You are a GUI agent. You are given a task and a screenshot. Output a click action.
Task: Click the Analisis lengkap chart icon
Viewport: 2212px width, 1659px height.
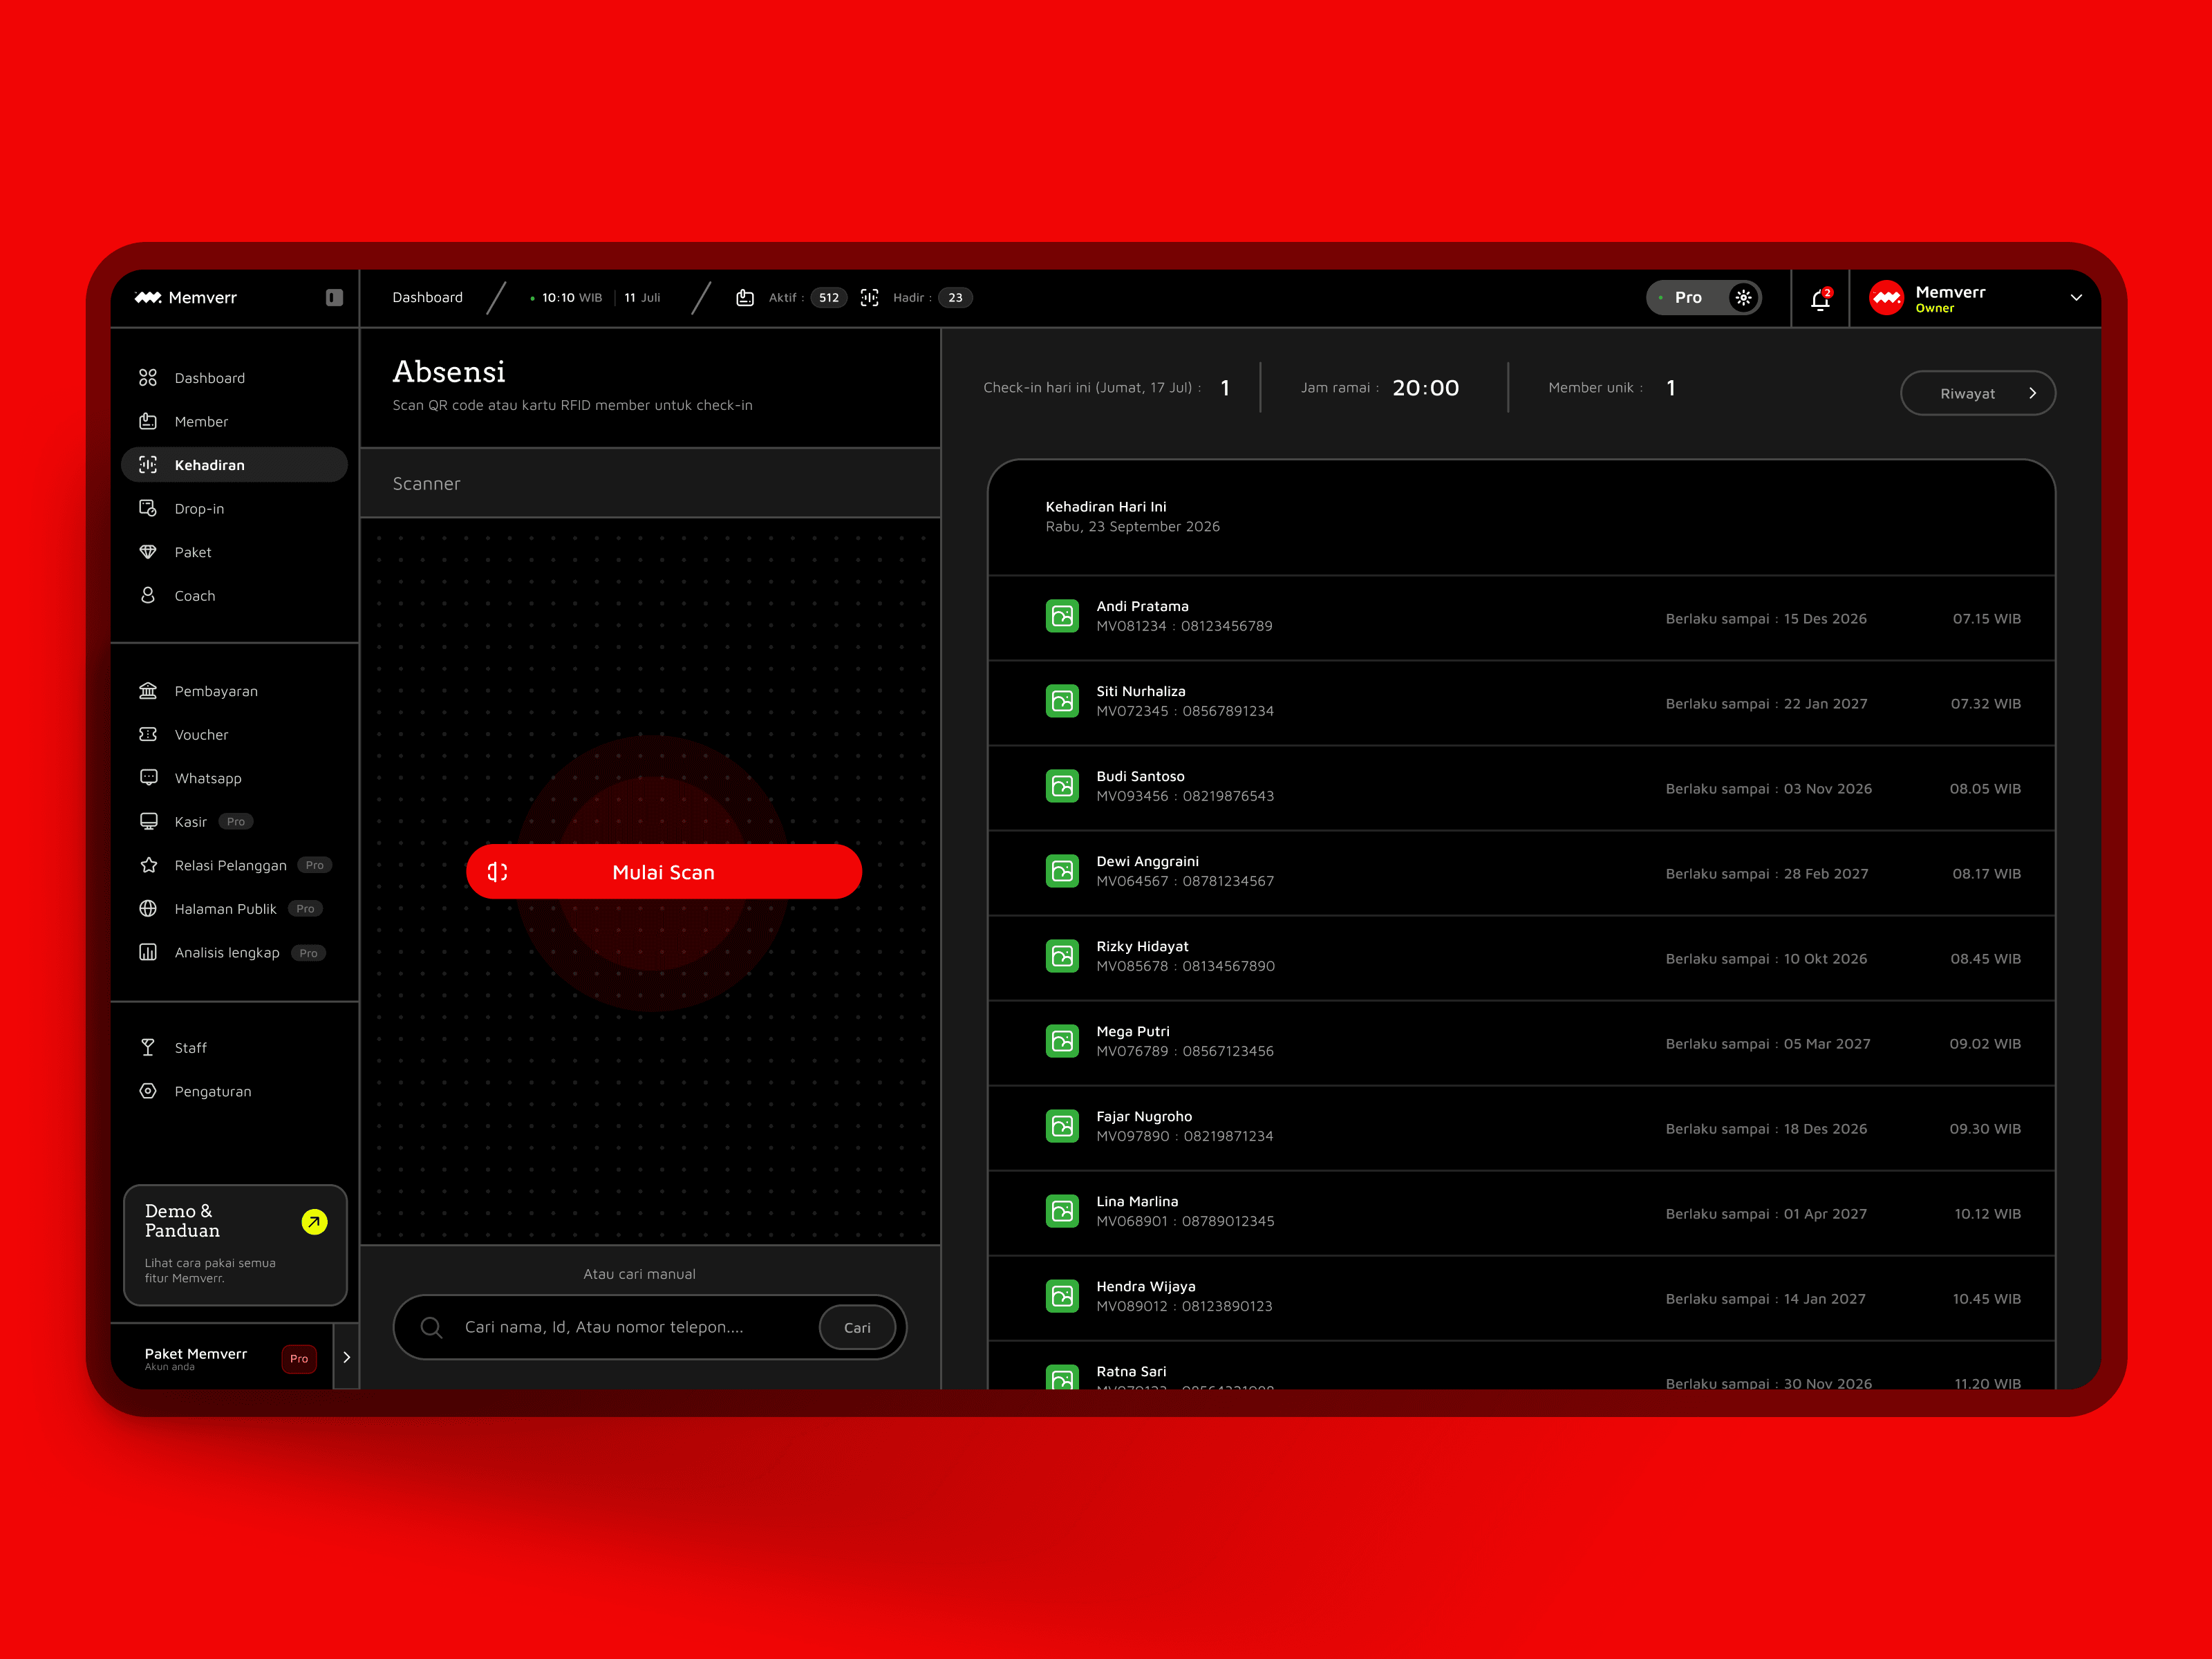148,952
